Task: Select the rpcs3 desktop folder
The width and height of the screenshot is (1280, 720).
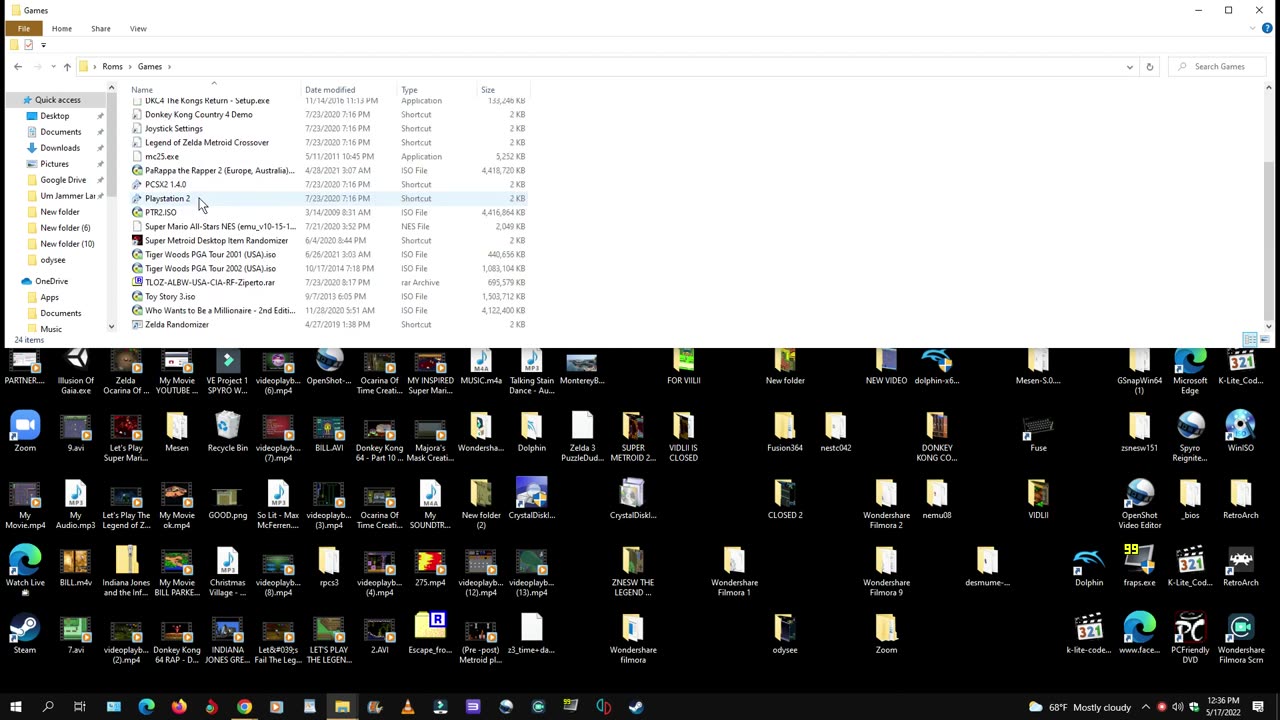Action: click(329, 566)
